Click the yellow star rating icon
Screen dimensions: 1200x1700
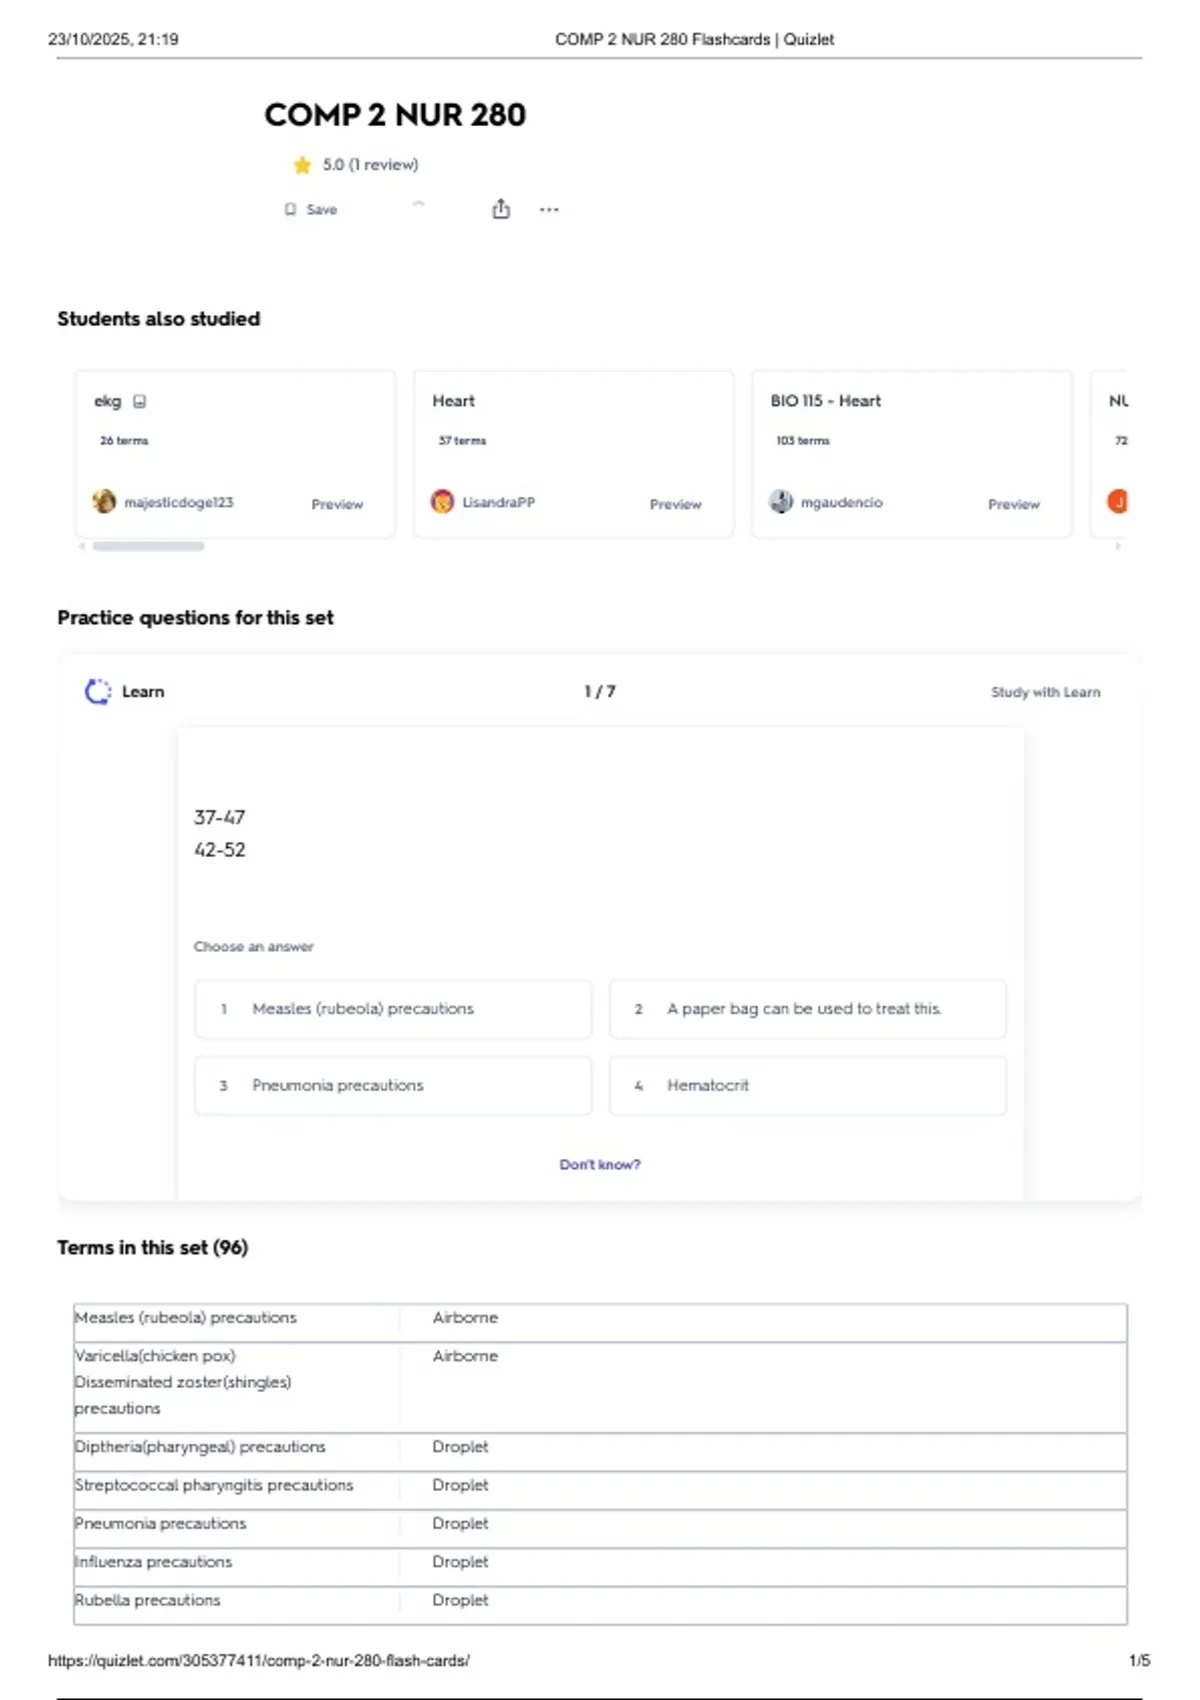[302, 165]
